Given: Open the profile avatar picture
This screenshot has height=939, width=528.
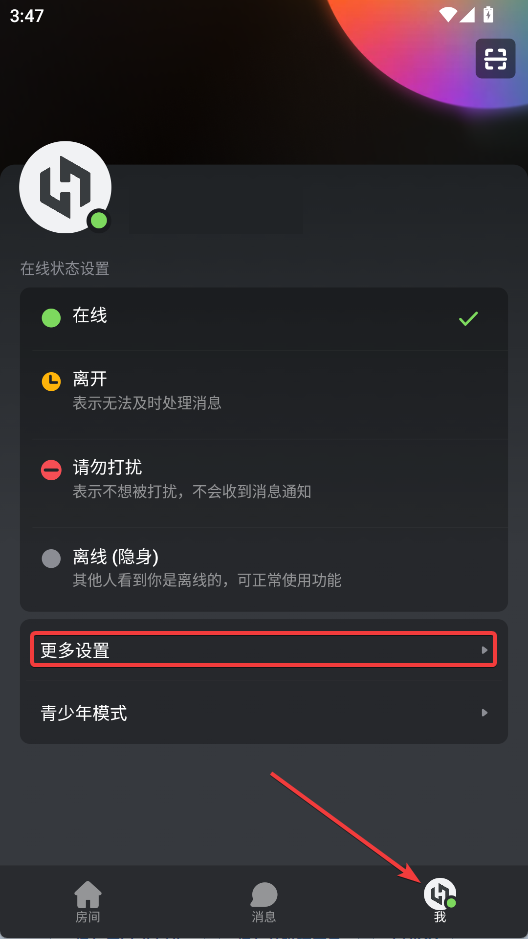Looking at the screenshot, I should click(65, 187).
